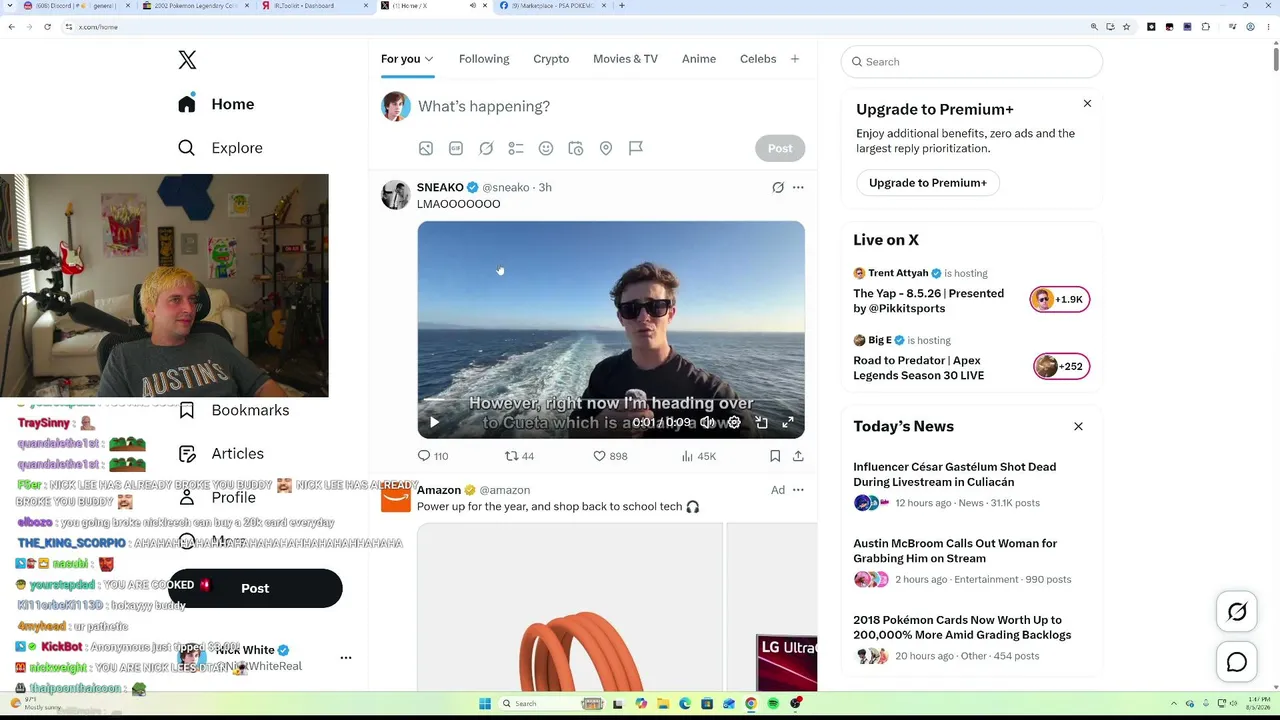This screenshot has height=720, width=1280.
Task: Bookmark SNEAKO's post
Action: 775,456
